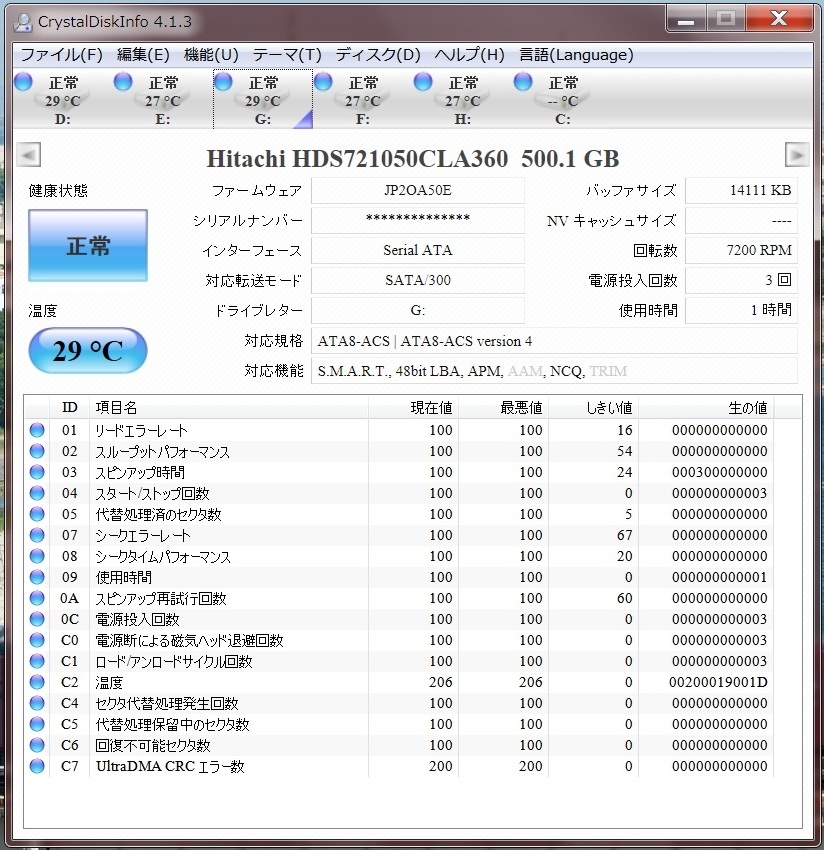Select the C: drive status orb
This screenshot has width=824, height=850.
point(523,82)
